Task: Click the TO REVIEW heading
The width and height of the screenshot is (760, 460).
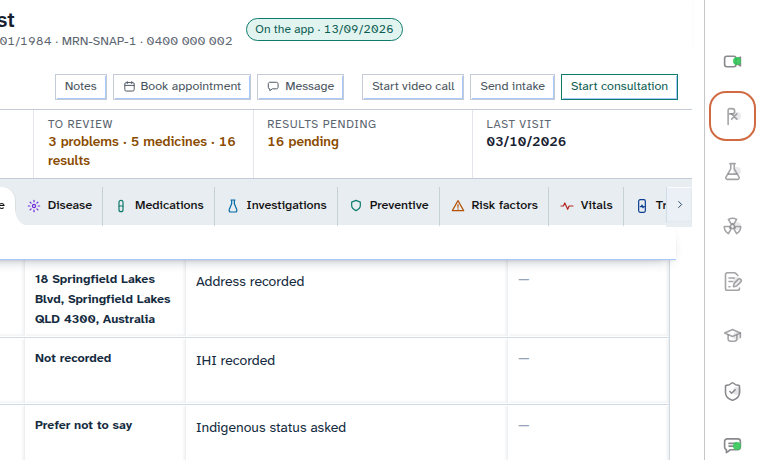Action: (x=80, y=124)
